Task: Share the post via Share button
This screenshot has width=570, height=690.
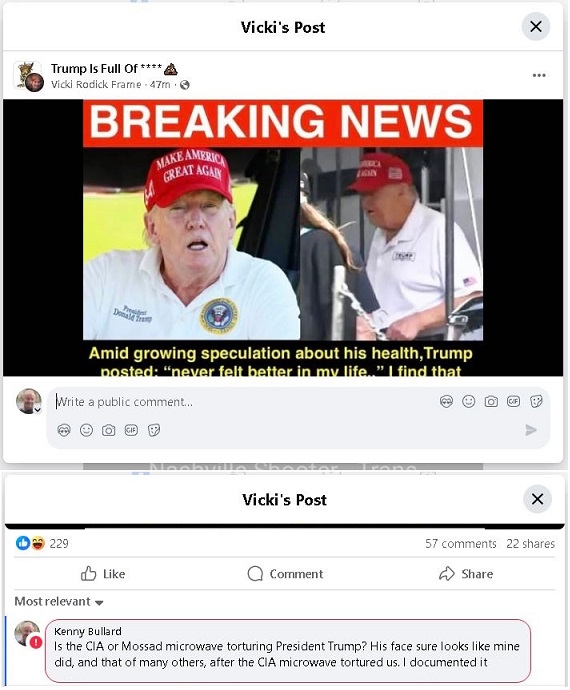Action: click(466, 574)
